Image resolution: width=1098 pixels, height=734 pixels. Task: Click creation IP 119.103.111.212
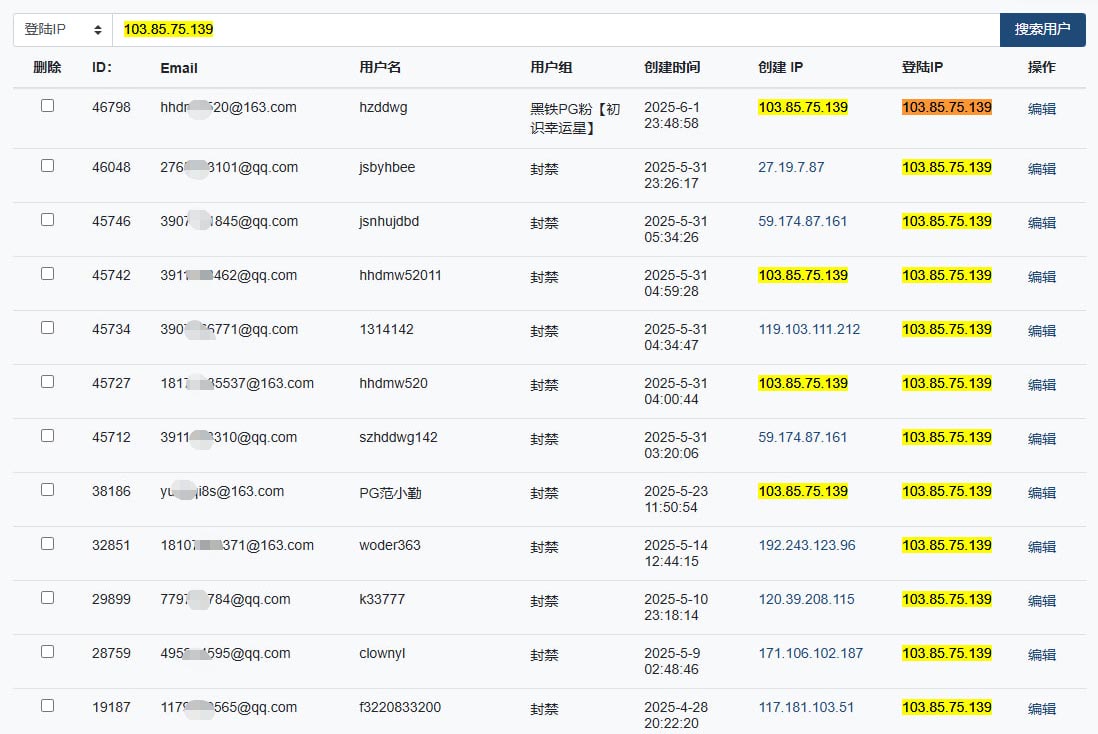click(809, 329)
